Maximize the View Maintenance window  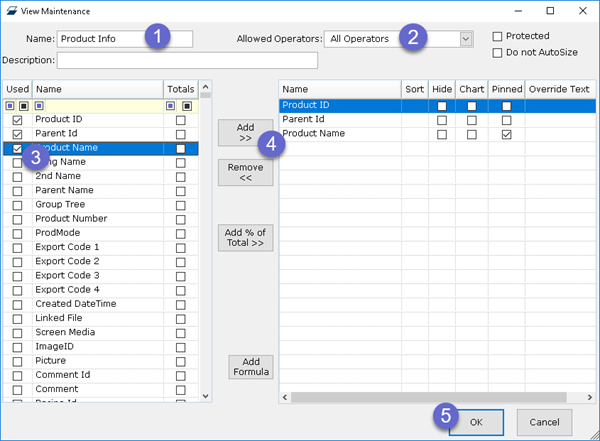tap(550, 10)
